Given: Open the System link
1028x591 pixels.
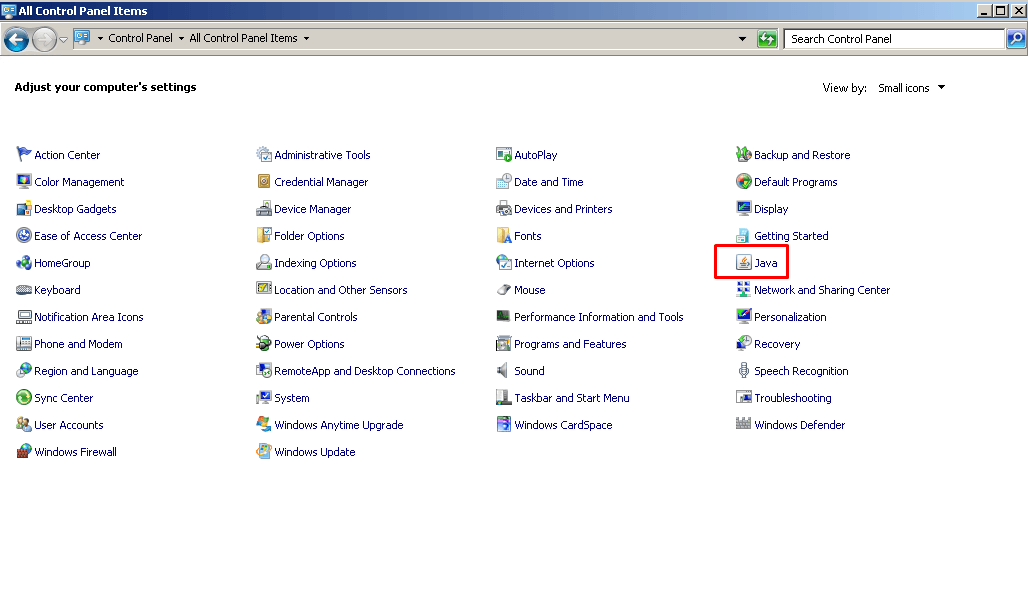Looking at the screenshot, I should point(292,398).
